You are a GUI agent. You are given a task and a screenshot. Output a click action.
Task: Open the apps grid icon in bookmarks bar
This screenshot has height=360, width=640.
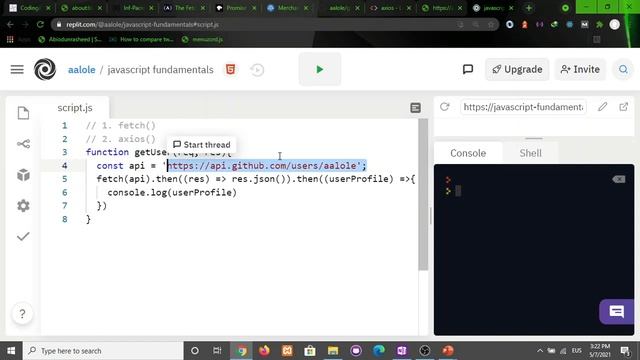tap(10, 39)
